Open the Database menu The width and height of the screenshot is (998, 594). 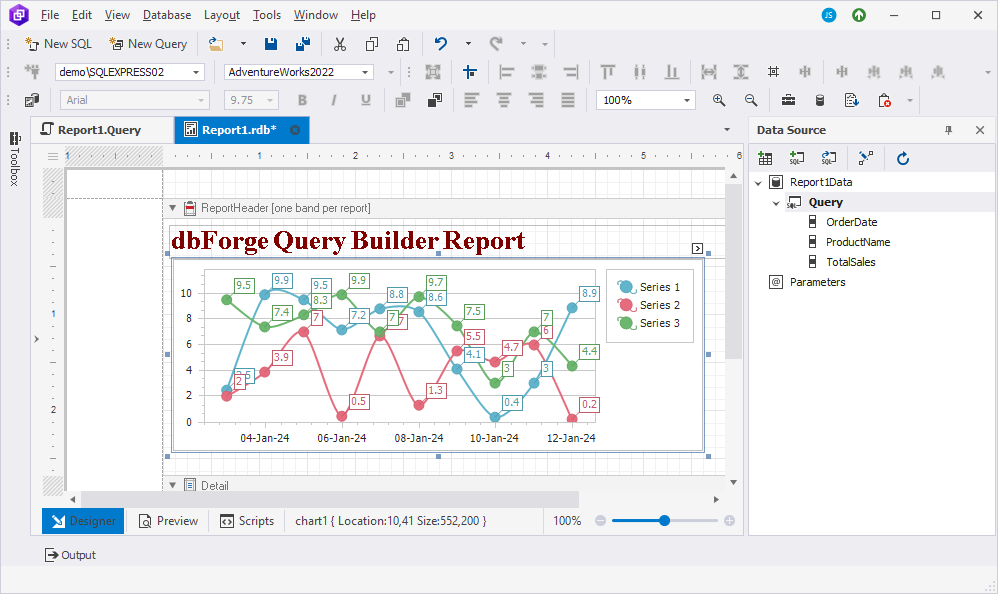[x=167, y=15]
